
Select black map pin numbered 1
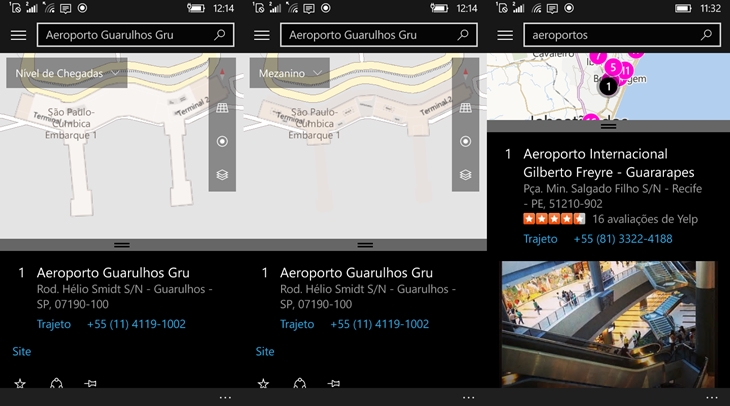tap(608, 87)
